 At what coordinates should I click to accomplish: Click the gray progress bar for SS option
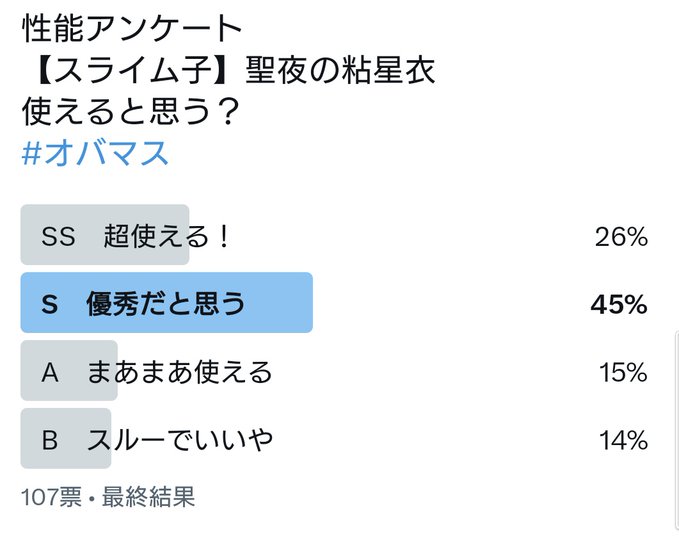click(x=105, y=235)
